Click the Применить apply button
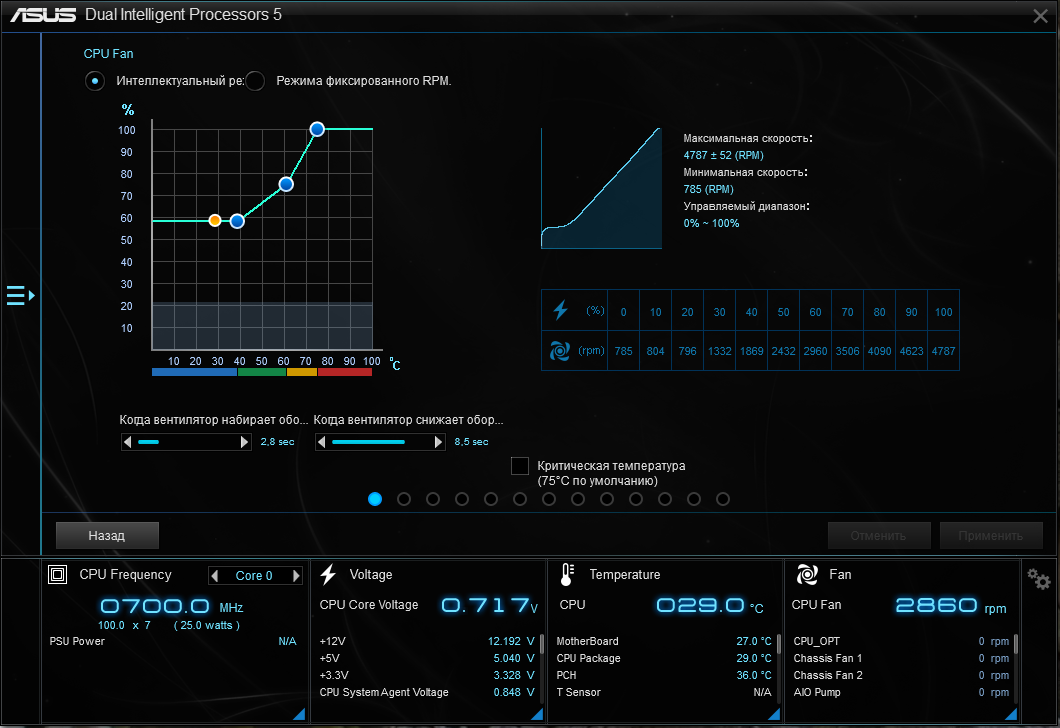Image resolution: width=1060 pixels, height=728 pixels. pos(991,535)
